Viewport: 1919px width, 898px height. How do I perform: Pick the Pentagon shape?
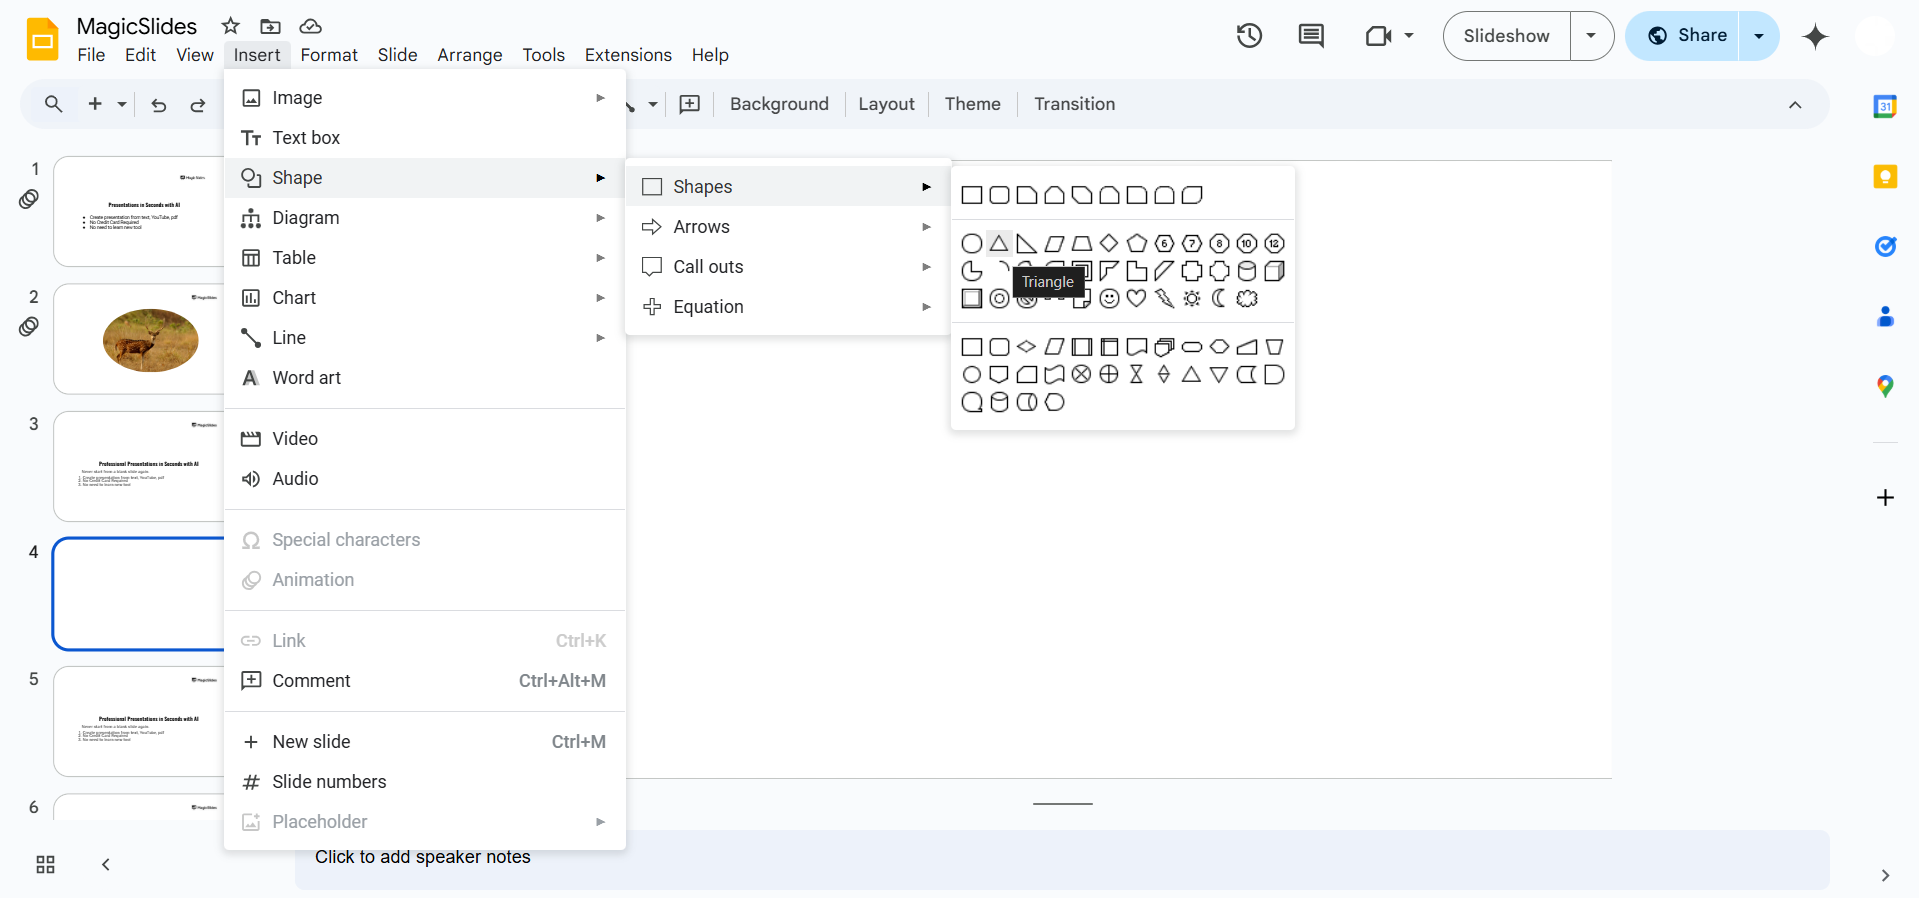point(1137,244)
